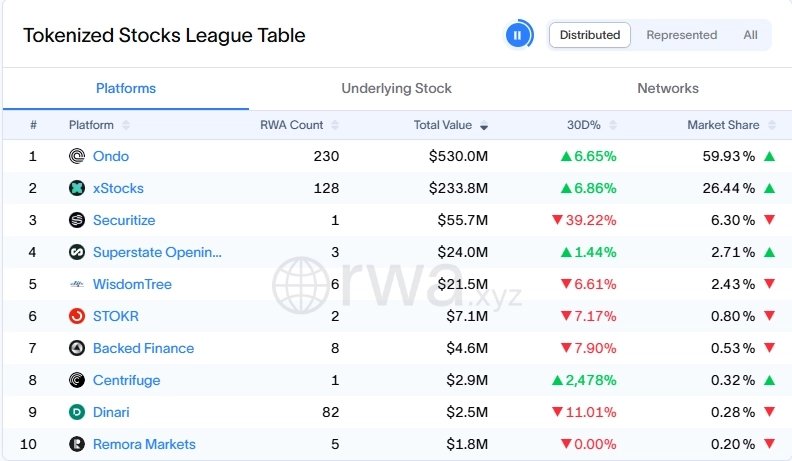Click the Ondo platform logo icon
Viewport: 792px width, 461px height.
pyautogui.click(x=77, y=156)
